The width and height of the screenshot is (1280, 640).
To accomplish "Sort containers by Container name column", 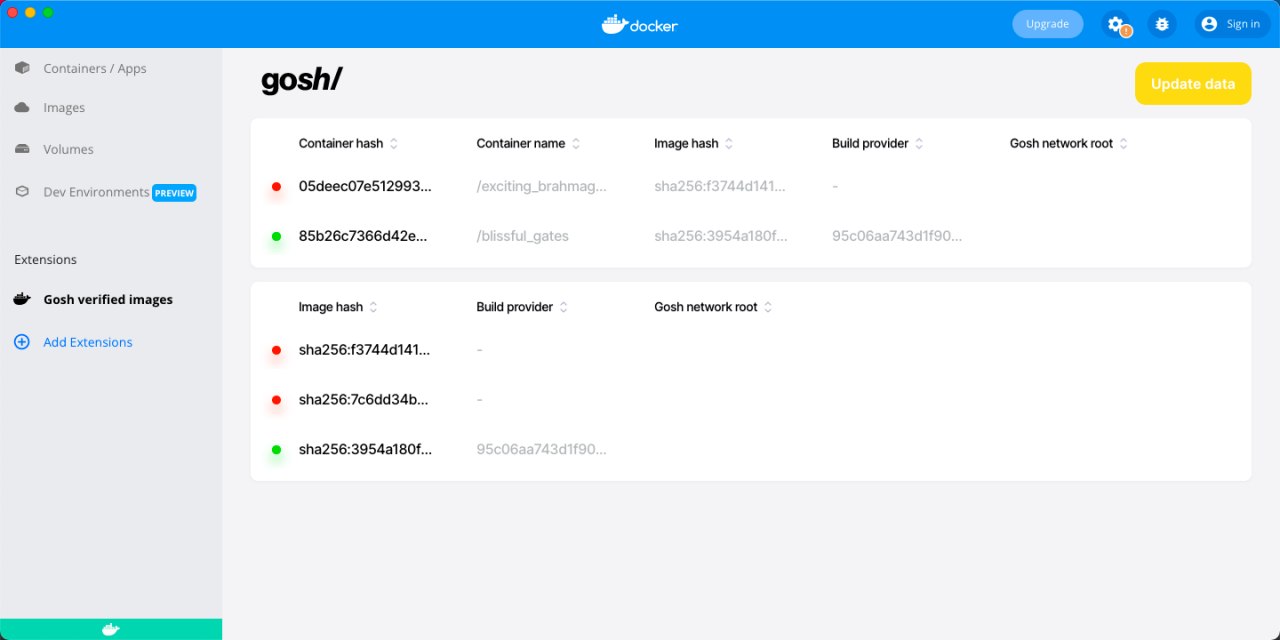I will click(x=575, y=144).
